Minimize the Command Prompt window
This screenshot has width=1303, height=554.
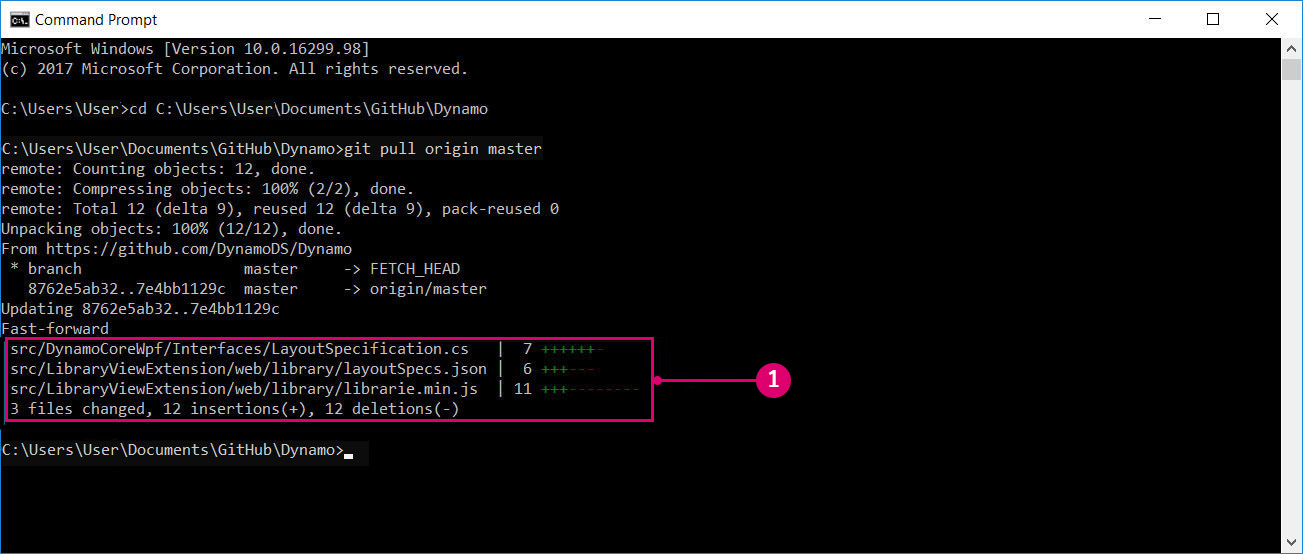click(x=1157, y=19)
